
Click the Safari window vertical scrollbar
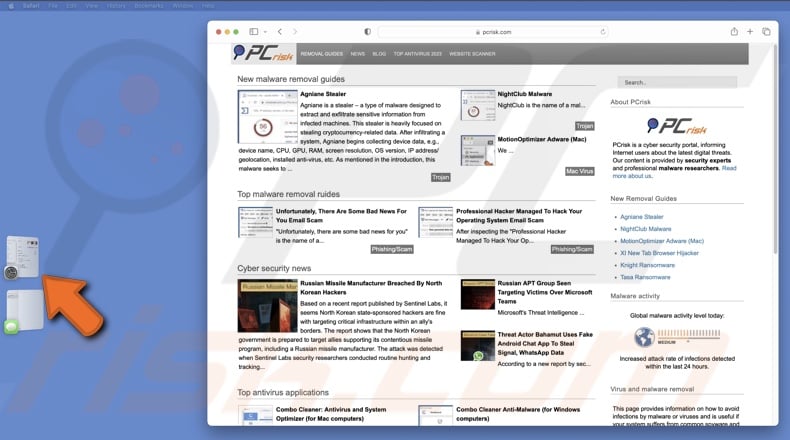(x=775, y=151)
